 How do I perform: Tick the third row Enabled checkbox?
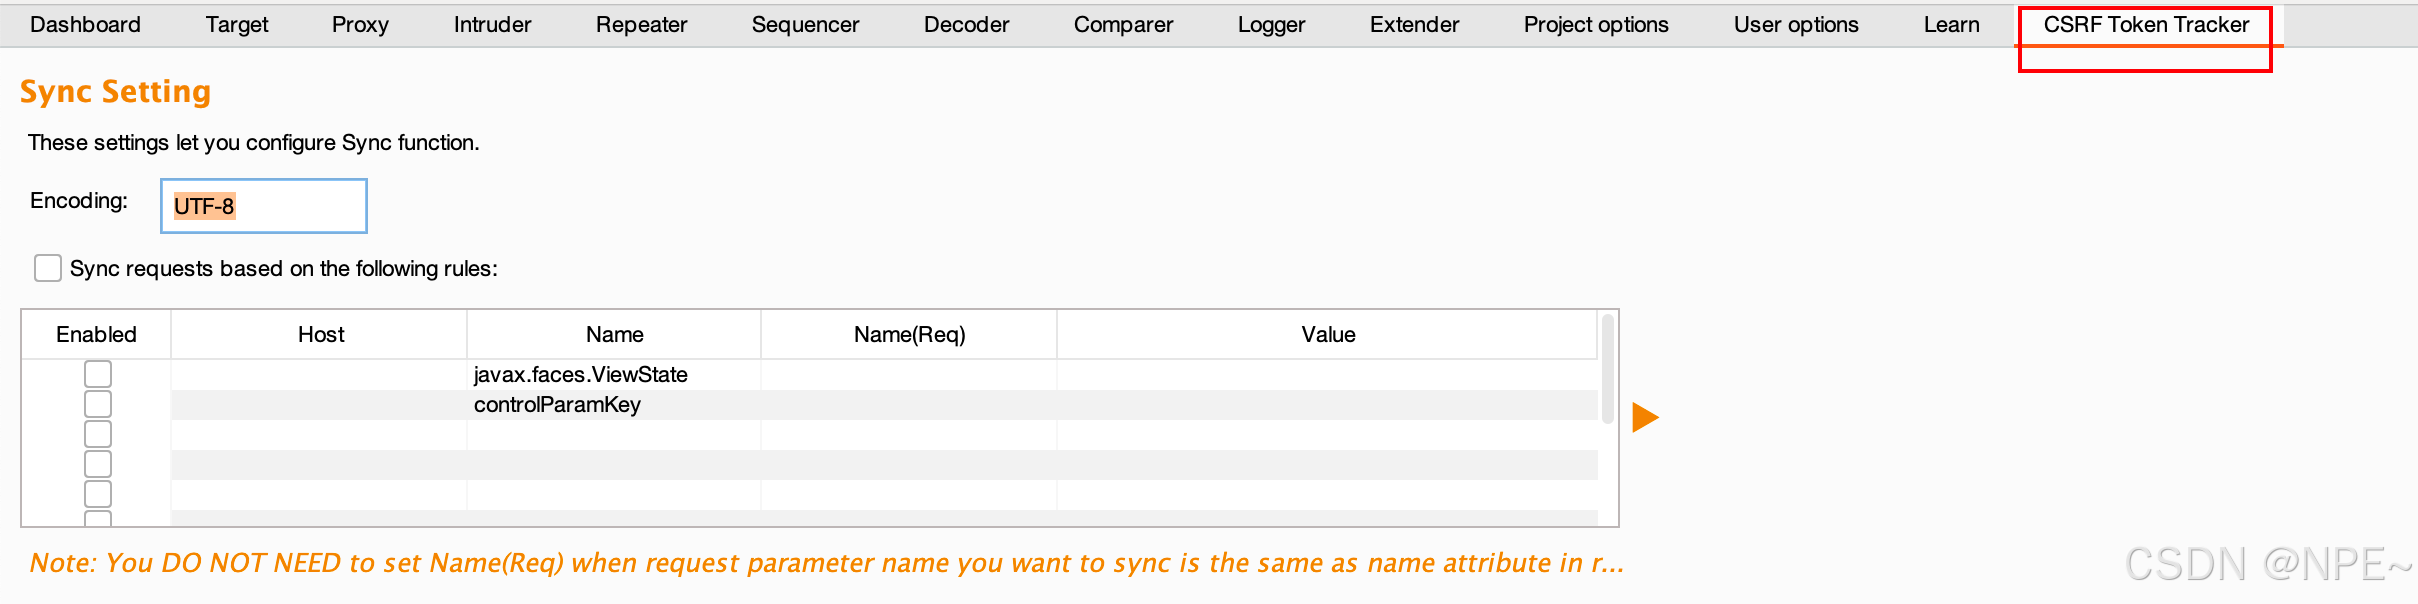click(x=98, y=434)
